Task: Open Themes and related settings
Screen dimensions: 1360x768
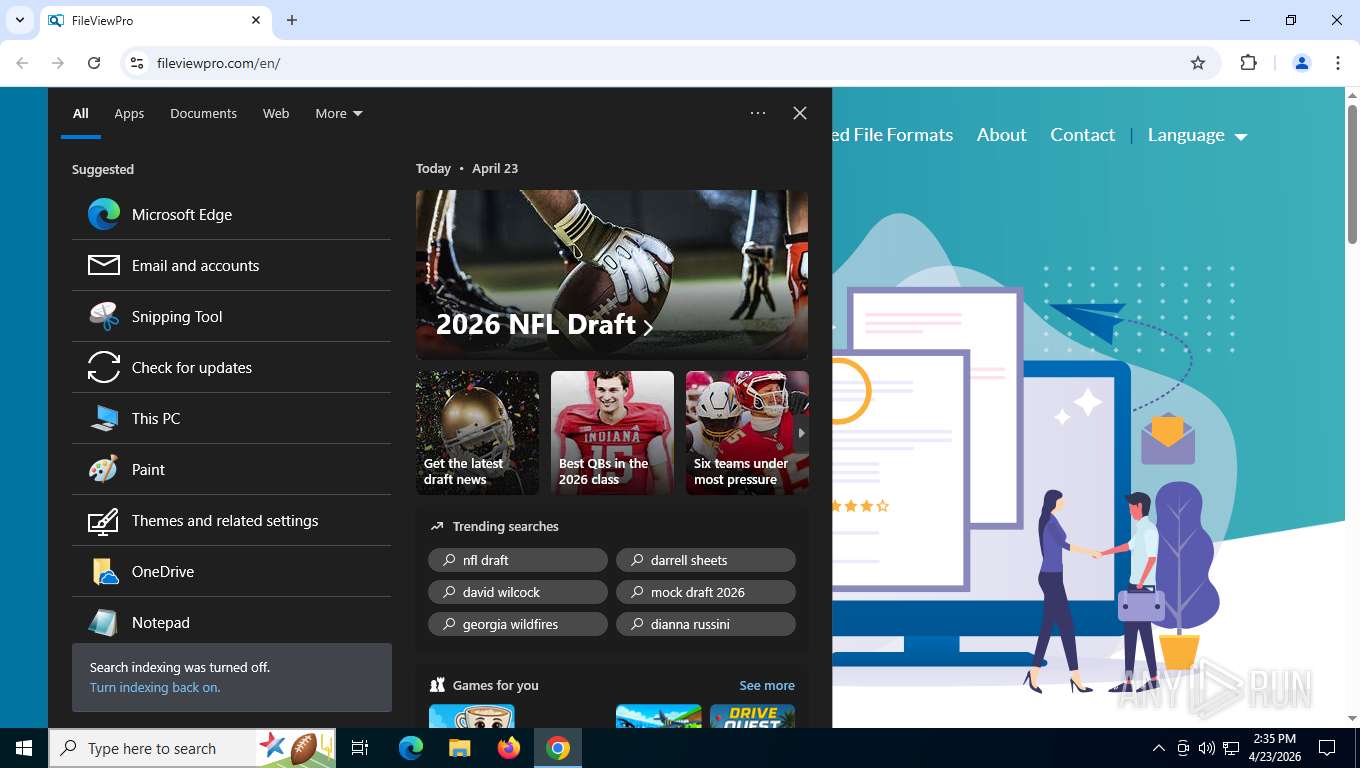Action: (x=231, y=520)
